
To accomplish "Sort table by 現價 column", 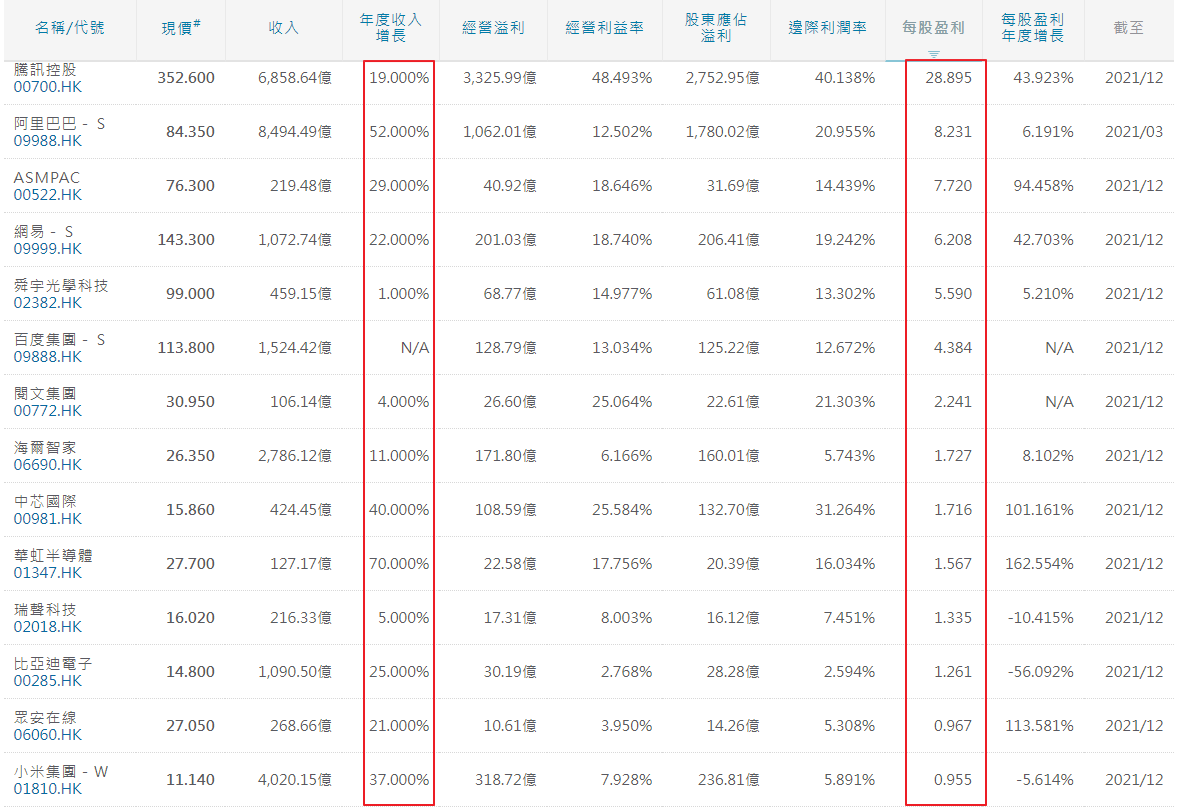I will click(x=180, y=28).
